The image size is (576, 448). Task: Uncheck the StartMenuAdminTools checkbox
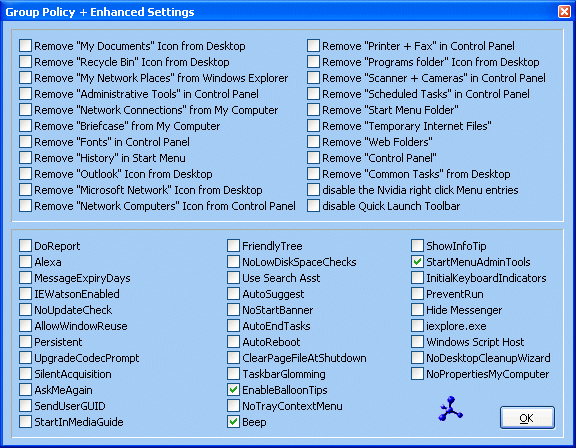[417, 262]
